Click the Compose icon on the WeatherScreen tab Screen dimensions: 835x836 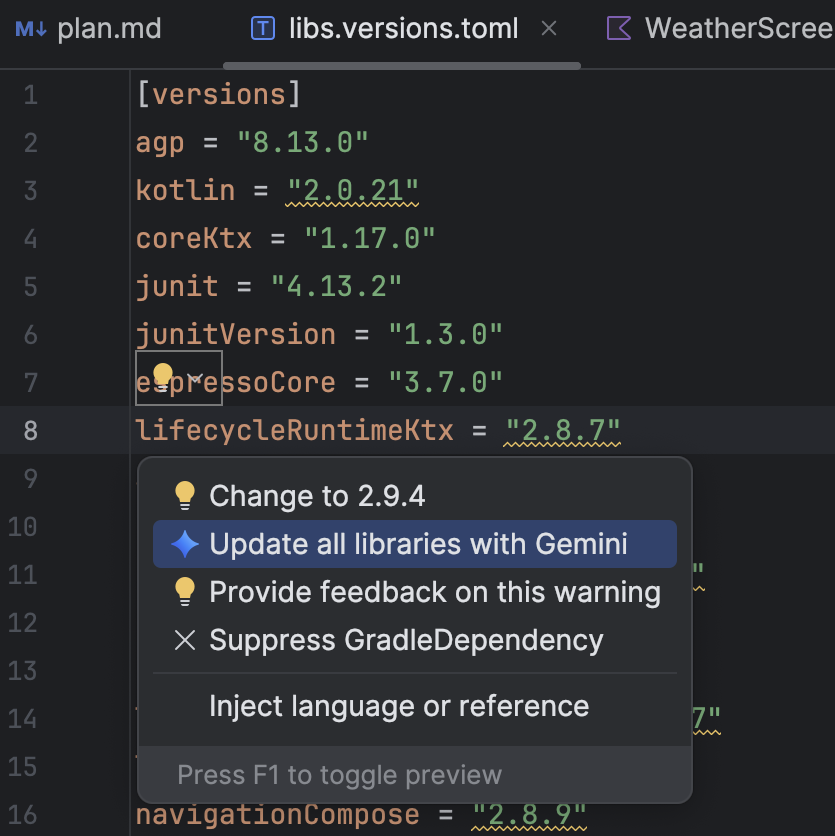click(619, 28)
